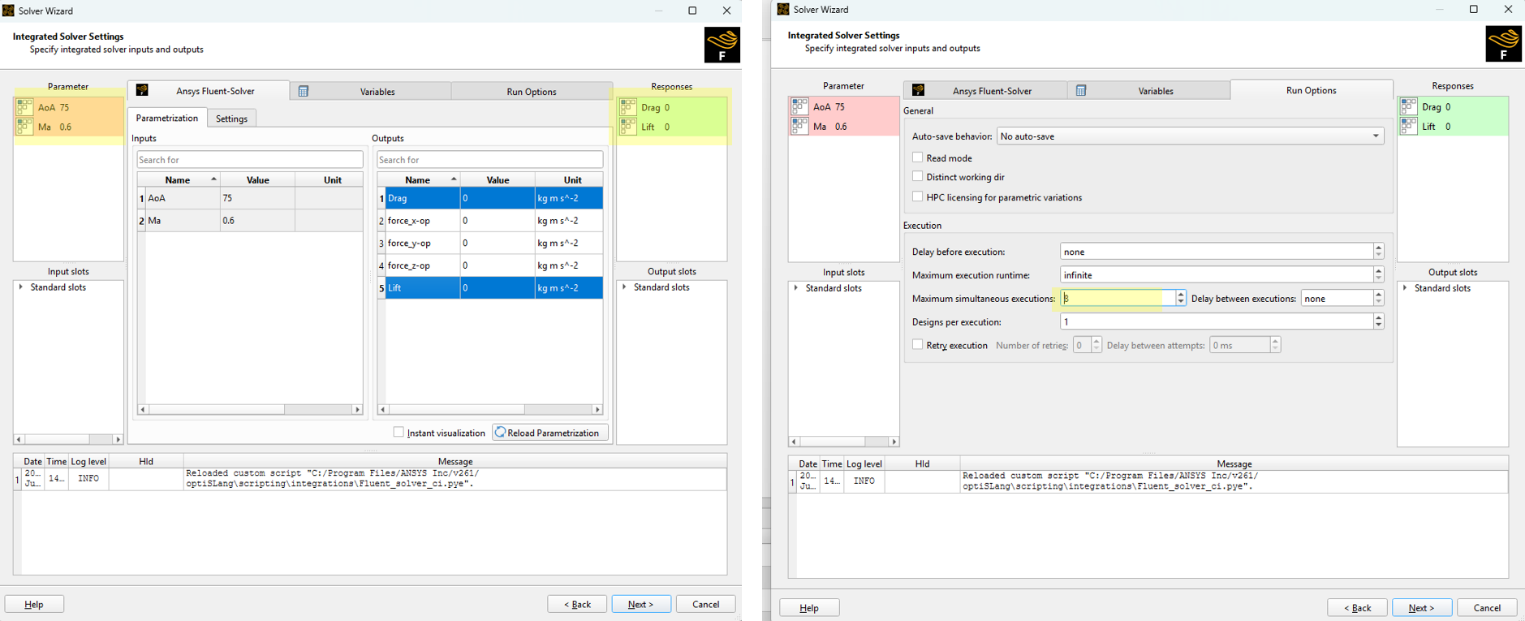Open Auto-save behavior dropdown

(1190, 136)
